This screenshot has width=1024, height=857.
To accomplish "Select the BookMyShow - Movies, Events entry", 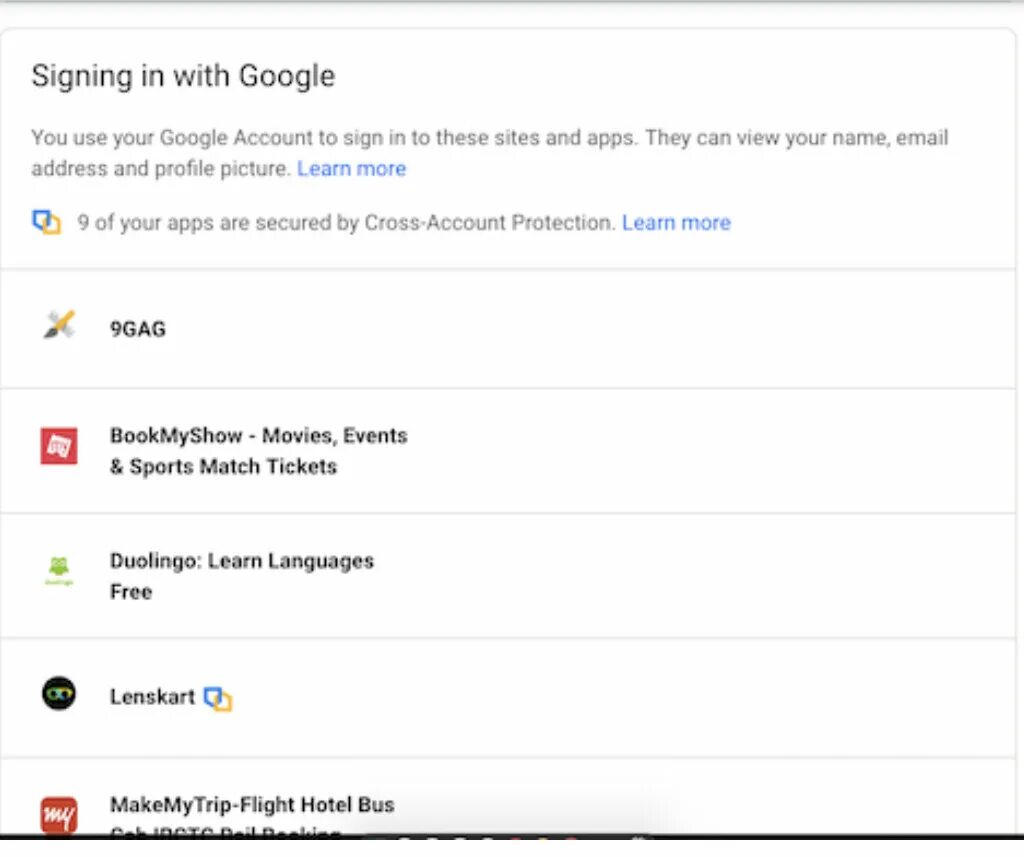I will [x=258, y=436].
